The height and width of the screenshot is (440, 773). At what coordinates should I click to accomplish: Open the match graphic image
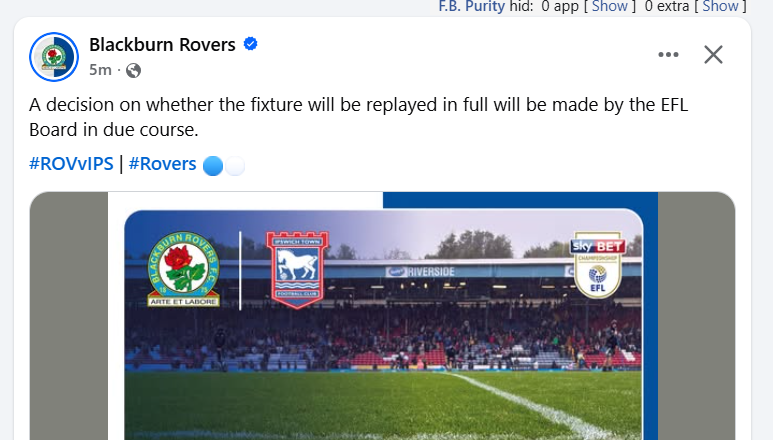(x=383, y=316)
